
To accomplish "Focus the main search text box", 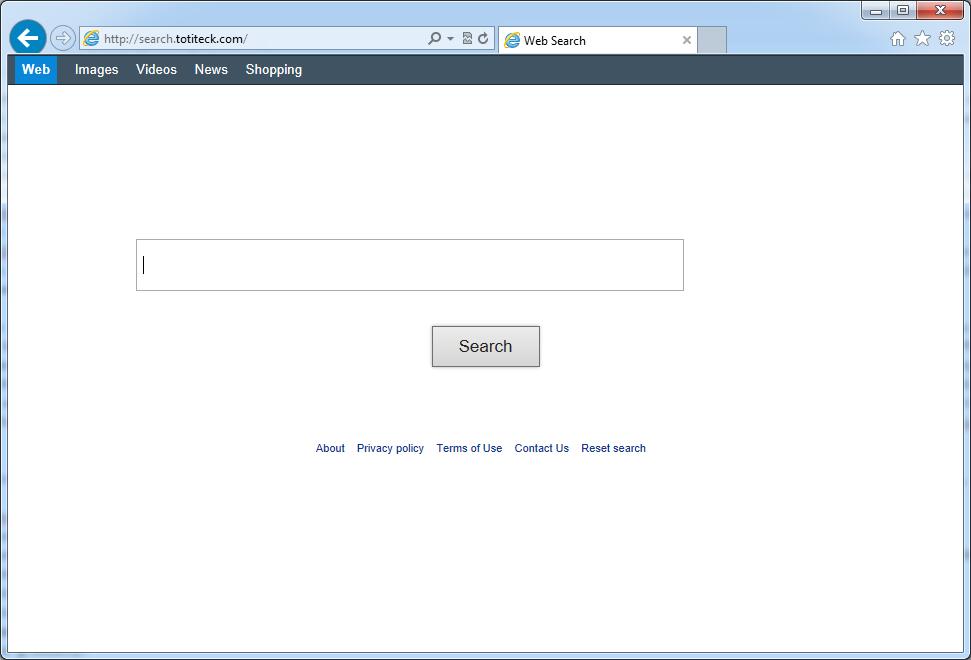I will pyautogui.click(x=410, y=265).
